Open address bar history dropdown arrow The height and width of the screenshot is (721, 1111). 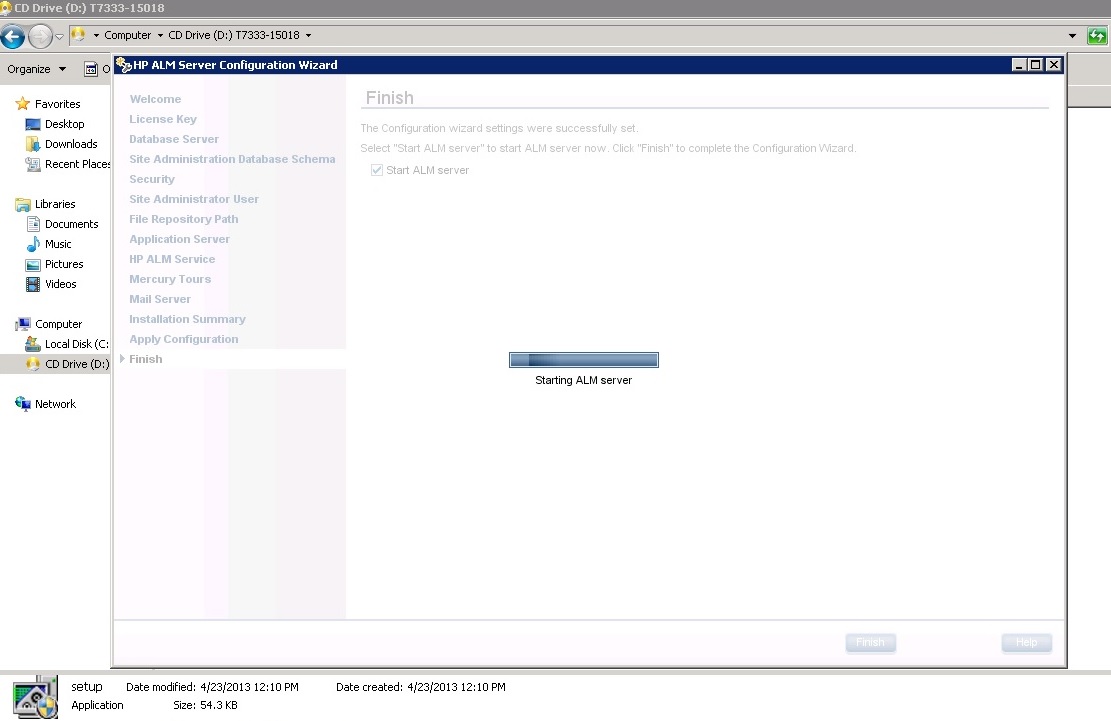(1072, 35)
